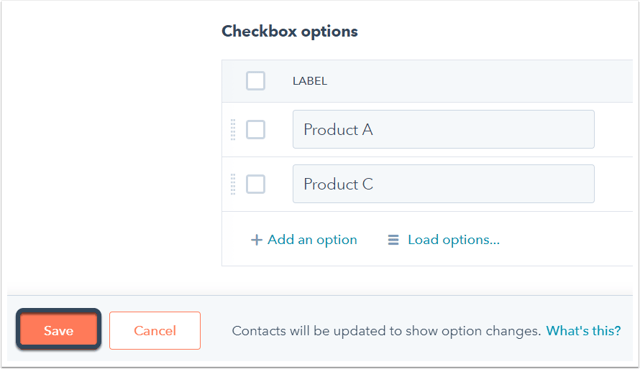Save the checkbox option changes
This screenshot has height=369, width=640.
pos(58,330)
